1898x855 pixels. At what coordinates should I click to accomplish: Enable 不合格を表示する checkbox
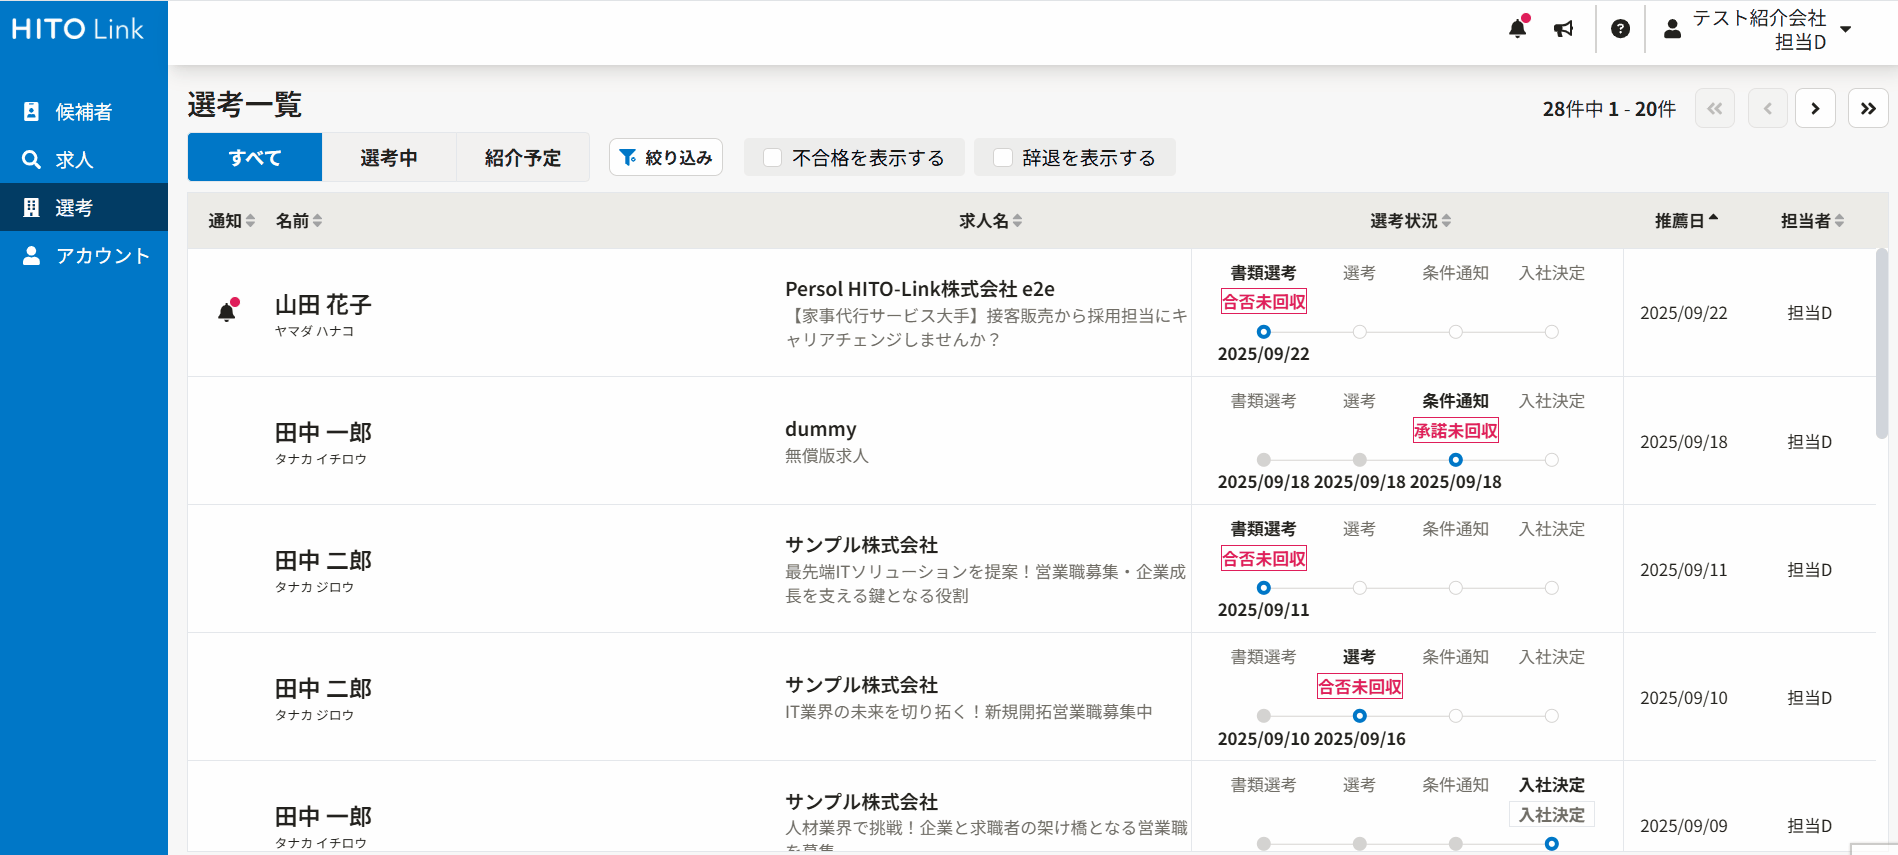tap(773, 158)
